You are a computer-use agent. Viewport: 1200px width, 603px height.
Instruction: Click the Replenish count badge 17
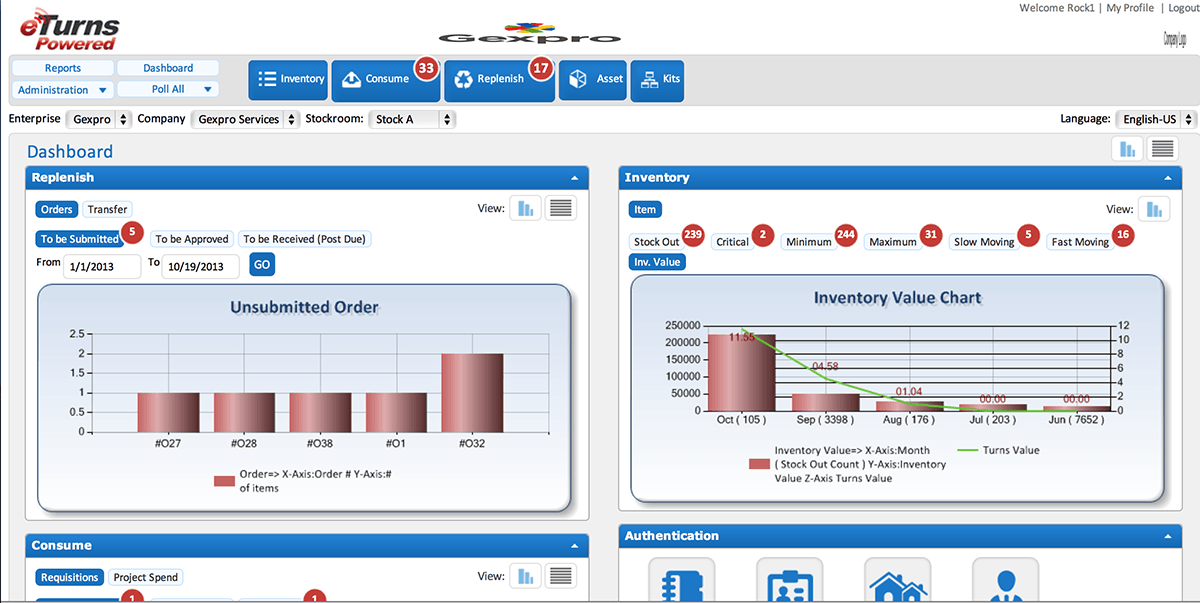point(541,68)
